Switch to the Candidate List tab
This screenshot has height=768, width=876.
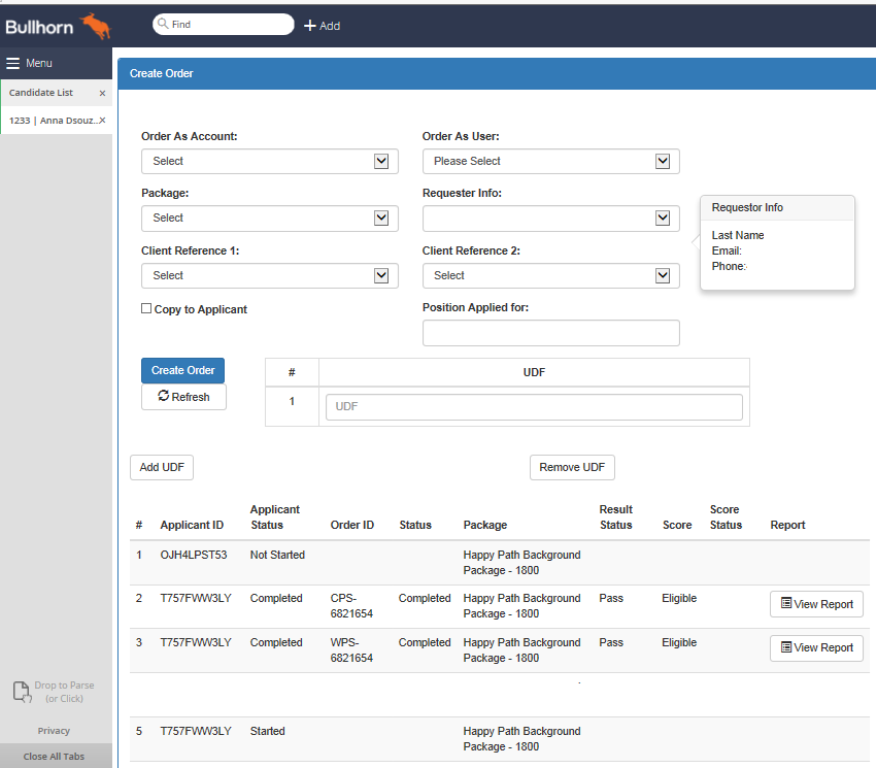coord(45,93)
